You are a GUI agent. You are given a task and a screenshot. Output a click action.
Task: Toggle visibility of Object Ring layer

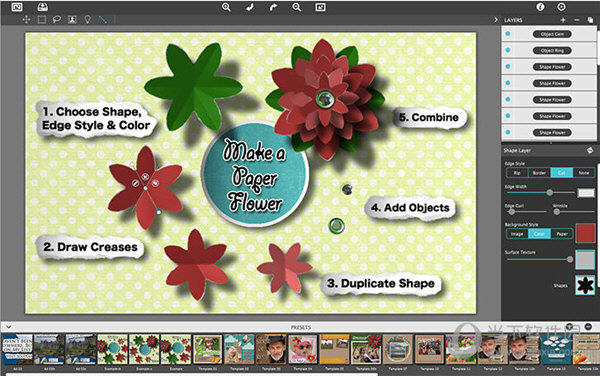(x=508, y=50)
